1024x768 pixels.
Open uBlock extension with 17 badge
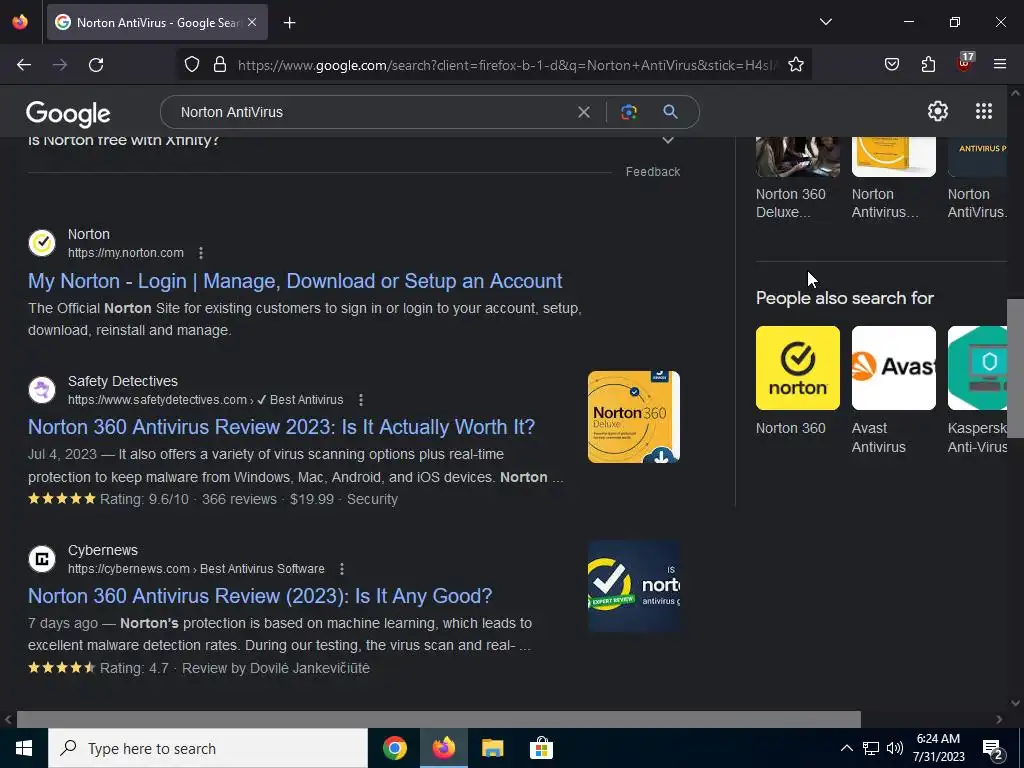pyautogui.click(x=965, y=63)
